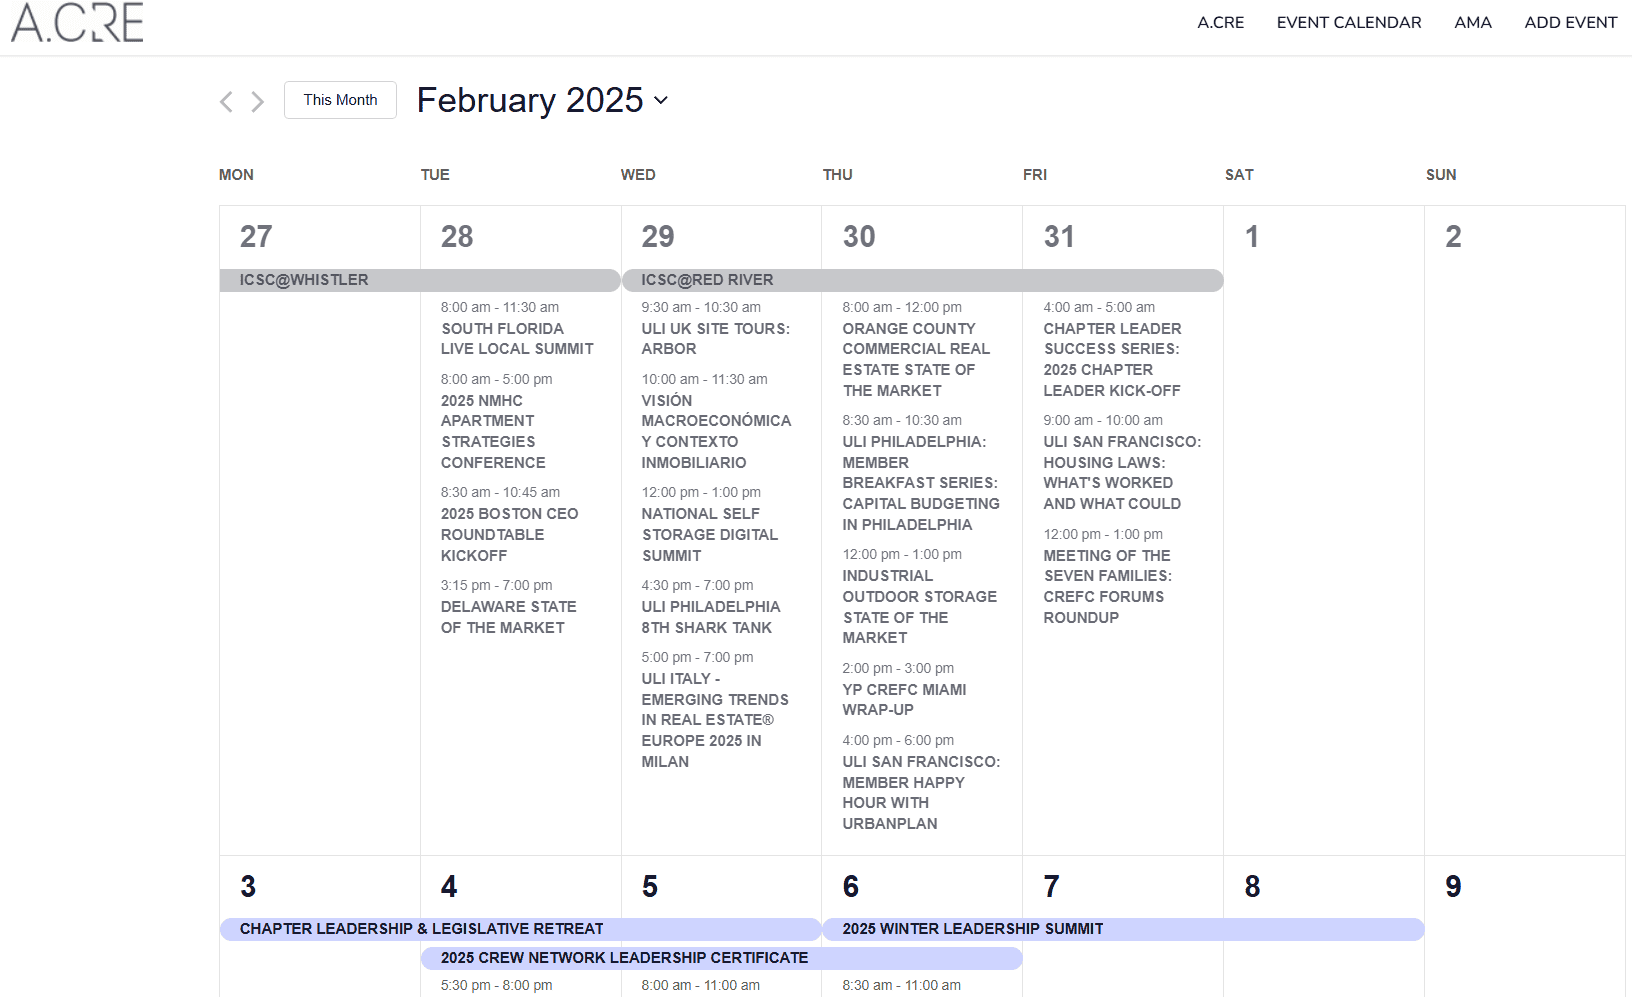Open ULI San Francisco Member Happy Hour event
Viewport: 1632px width, 997px height.
pyautogui.click(x=921, y=792)
